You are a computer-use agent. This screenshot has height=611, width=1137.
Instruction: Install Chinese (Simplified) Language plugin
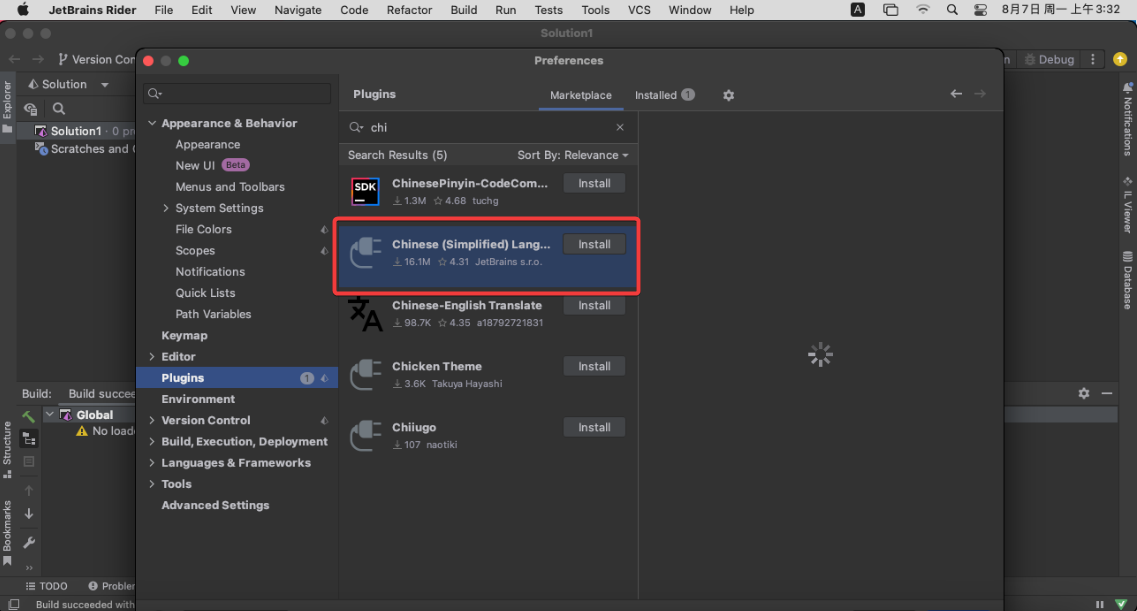594,244
